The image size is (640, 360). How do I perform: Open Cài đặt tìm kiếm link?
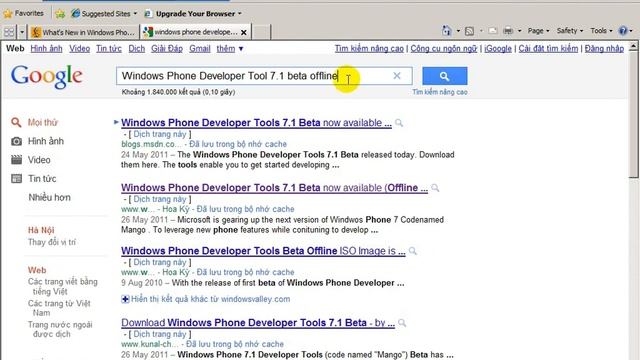(x=548, y=49)
